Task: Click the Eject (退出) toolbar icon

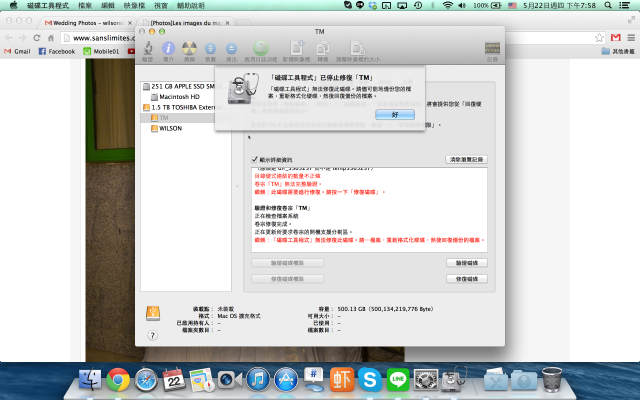Action: (x=231, y=49)
